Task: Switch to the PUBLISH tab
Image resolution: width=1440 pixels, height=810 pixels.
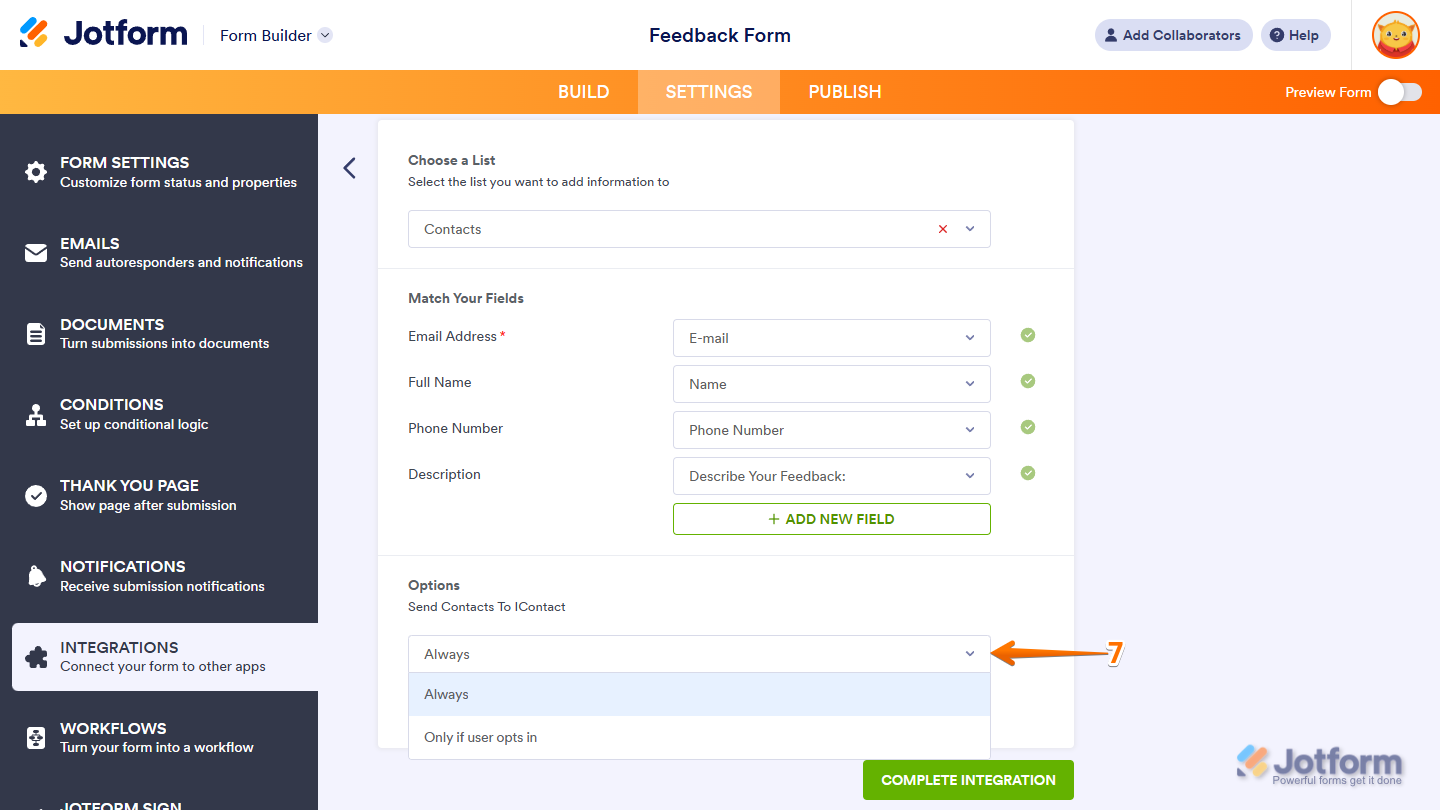Action: coord(844,91)
